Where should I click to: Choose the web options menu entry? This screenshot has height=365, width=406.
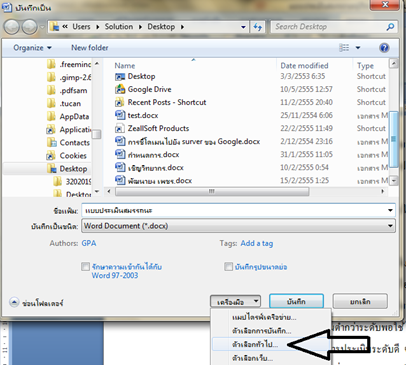tap(252, 358)
